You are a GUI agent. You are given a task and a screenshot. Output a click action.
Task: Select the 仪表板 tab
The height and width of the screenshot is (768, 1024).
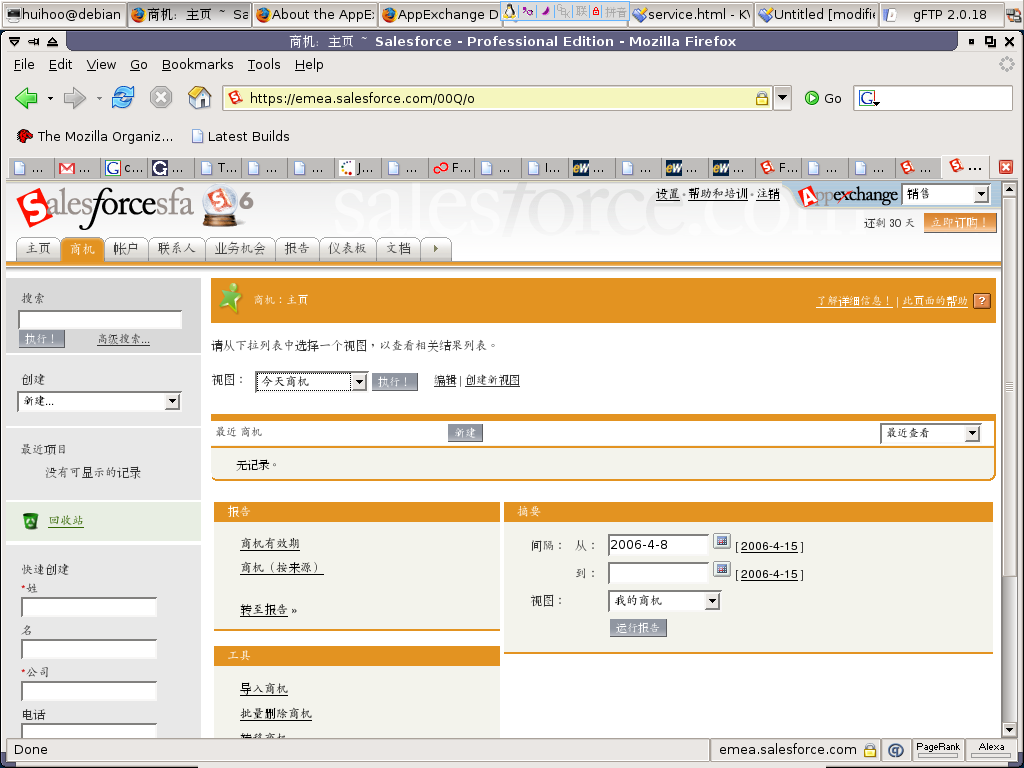point(347,249)
